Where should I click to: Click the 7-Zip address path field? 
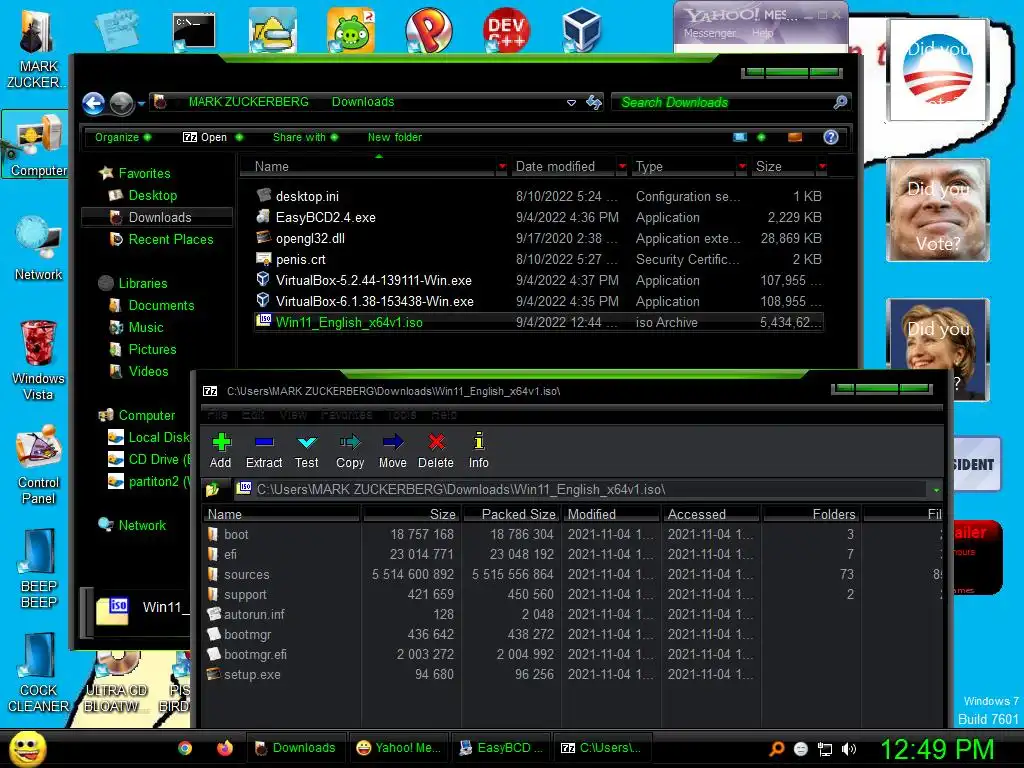(581, 489)
